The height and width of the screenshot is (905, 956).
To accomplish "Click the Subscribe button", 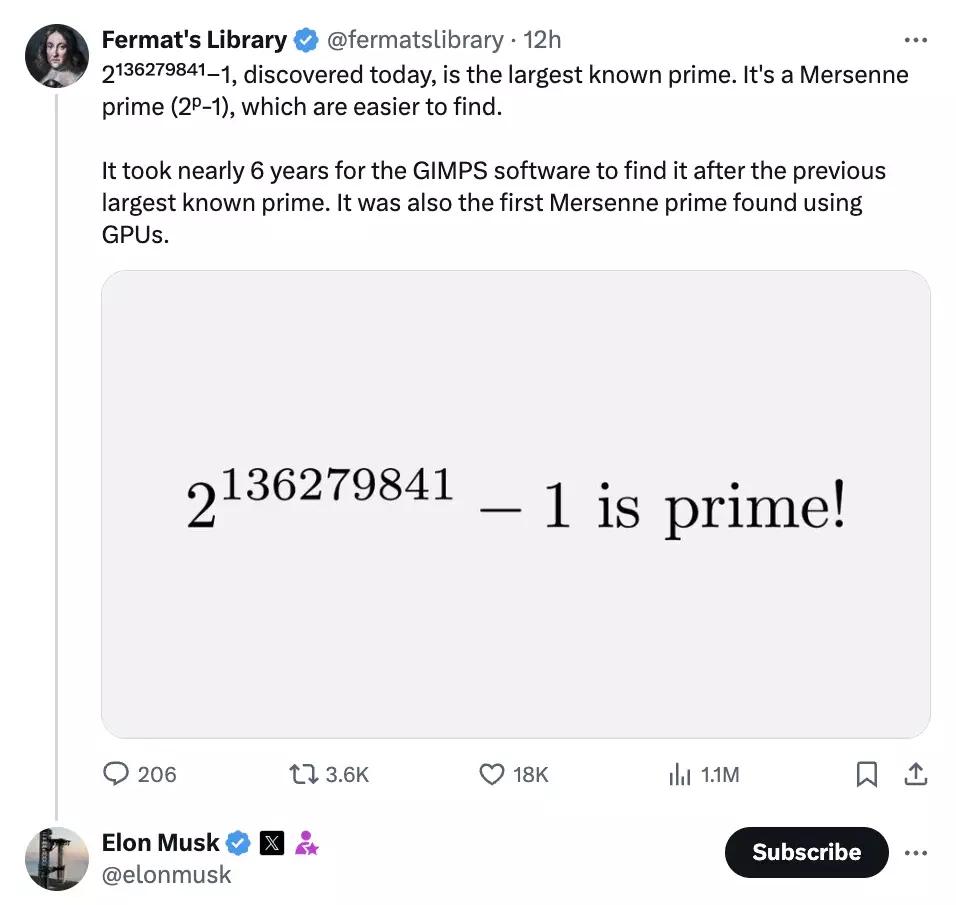I will pyautogui.click(x=806, y=852).
